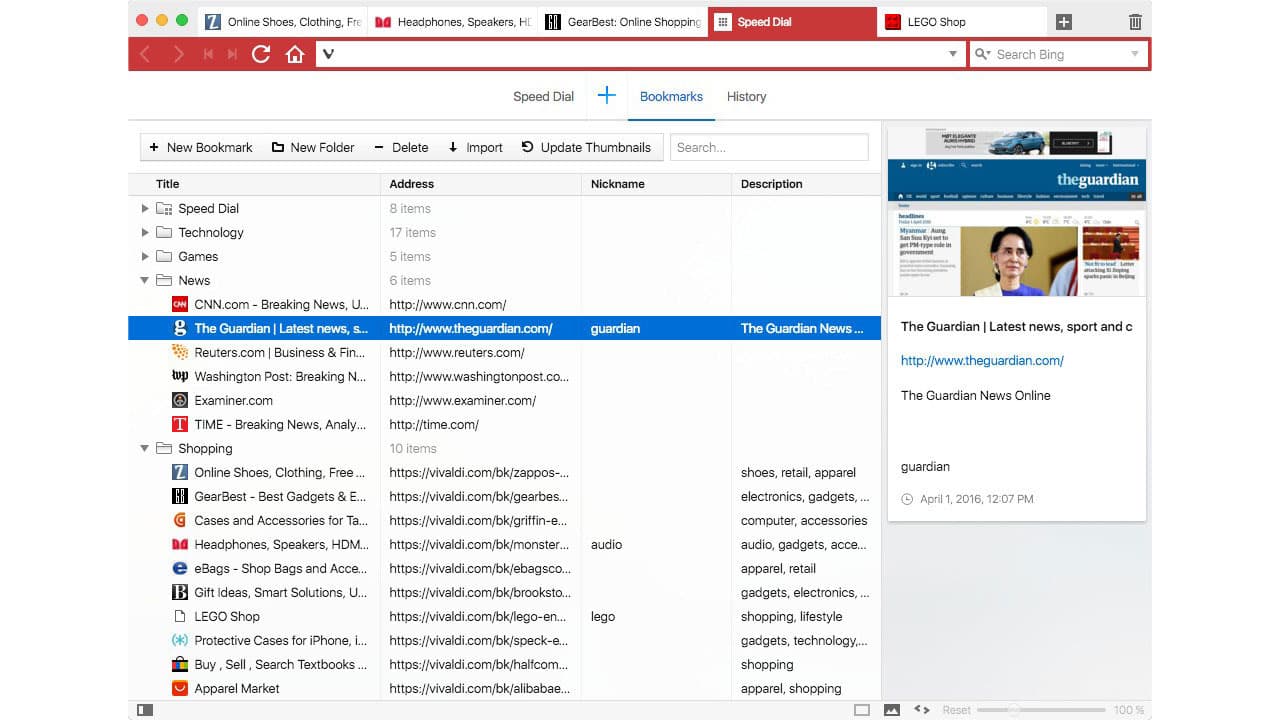Open the closed tabs trash icon
The width and height of the screenshot is (1280, 720).
coord(1135,20)
